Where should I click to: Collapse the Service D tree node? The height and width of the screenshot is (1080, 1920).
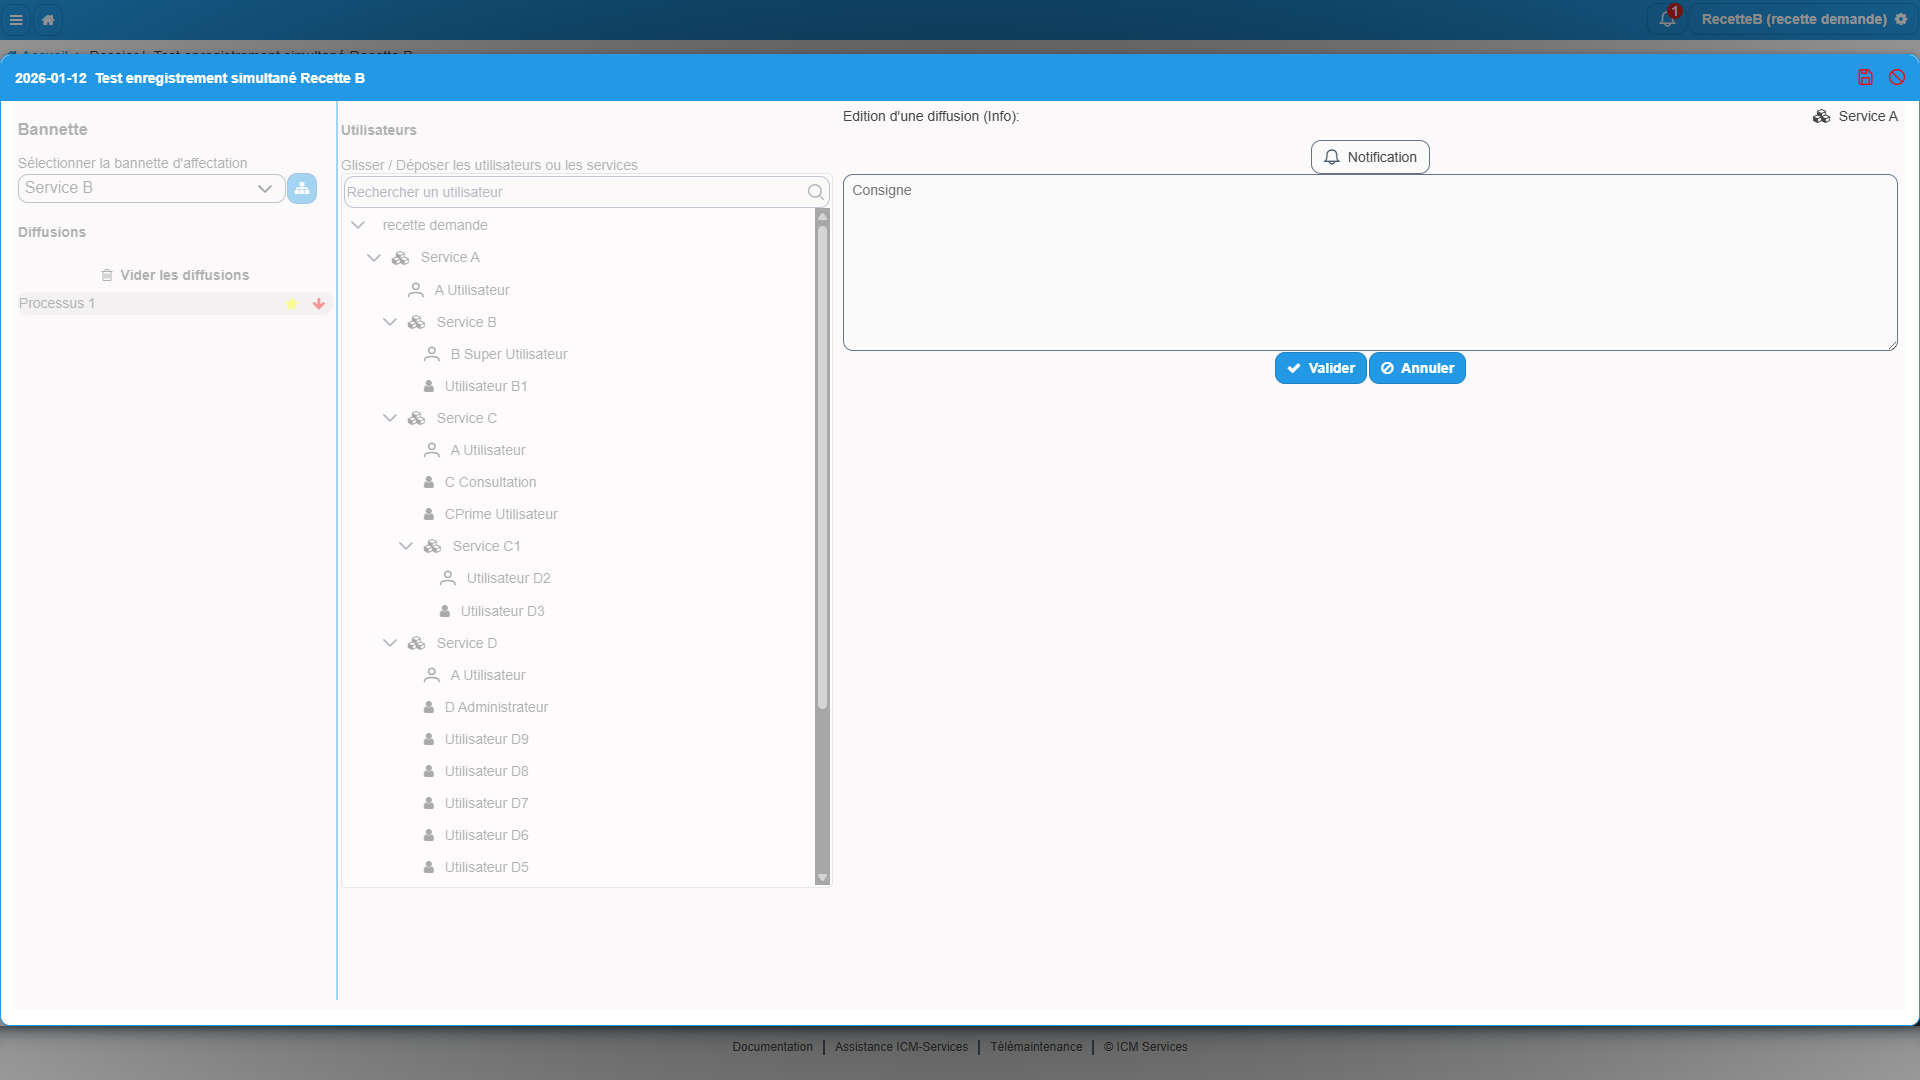390,643
